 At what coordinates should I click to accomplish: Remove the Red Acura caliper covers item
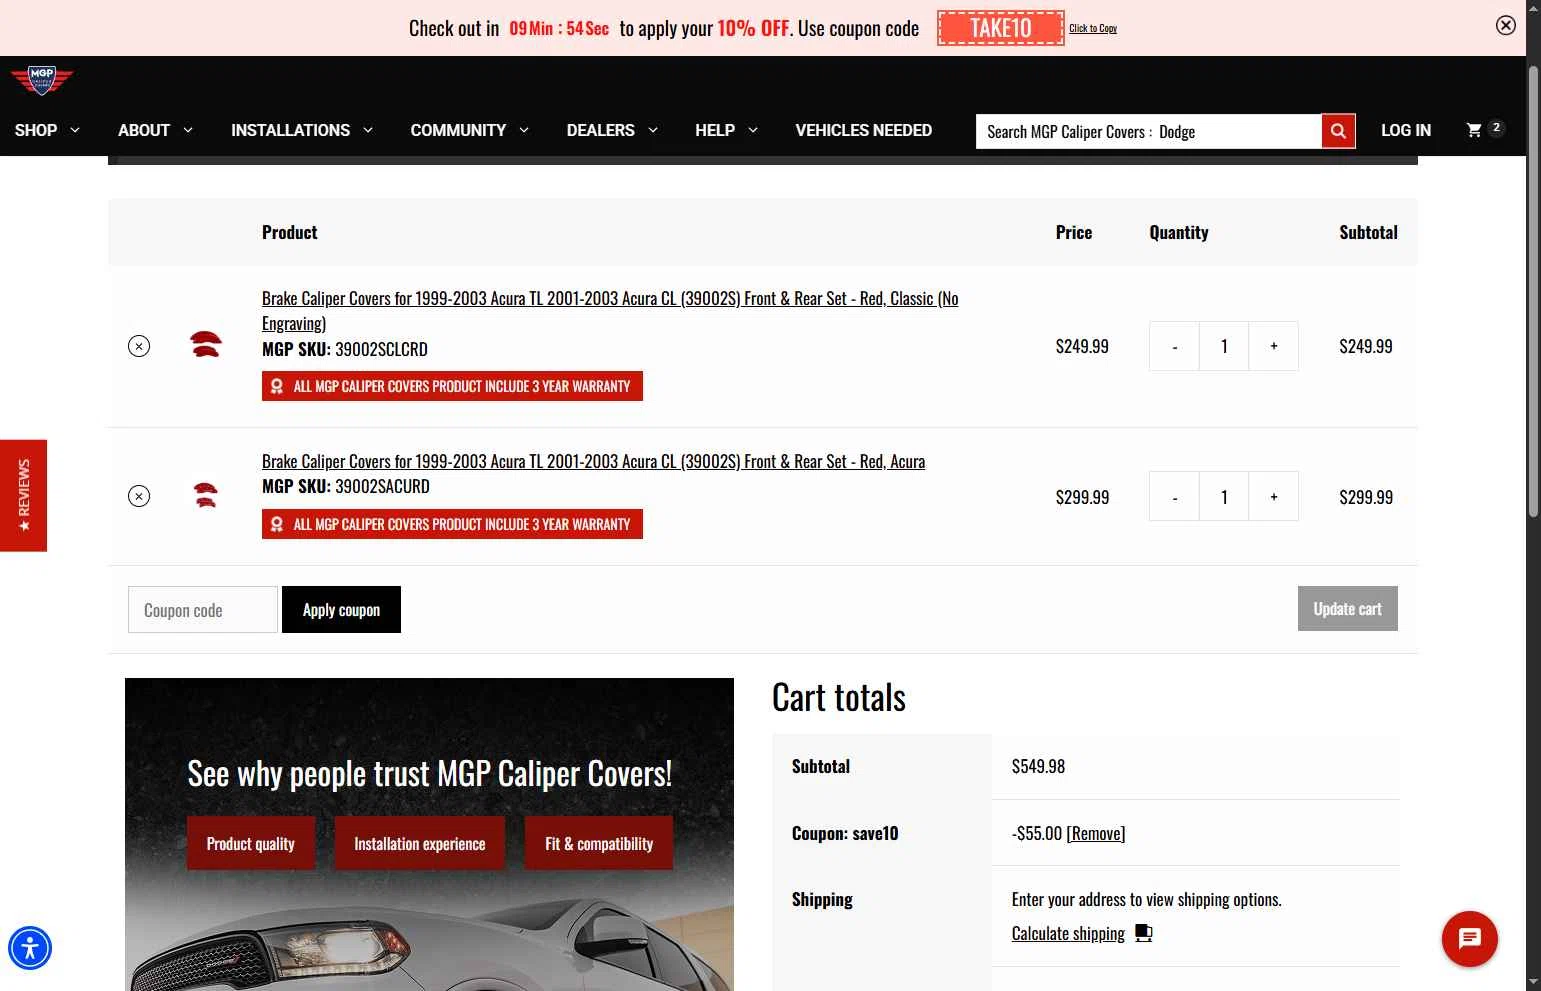click(139, 496)
